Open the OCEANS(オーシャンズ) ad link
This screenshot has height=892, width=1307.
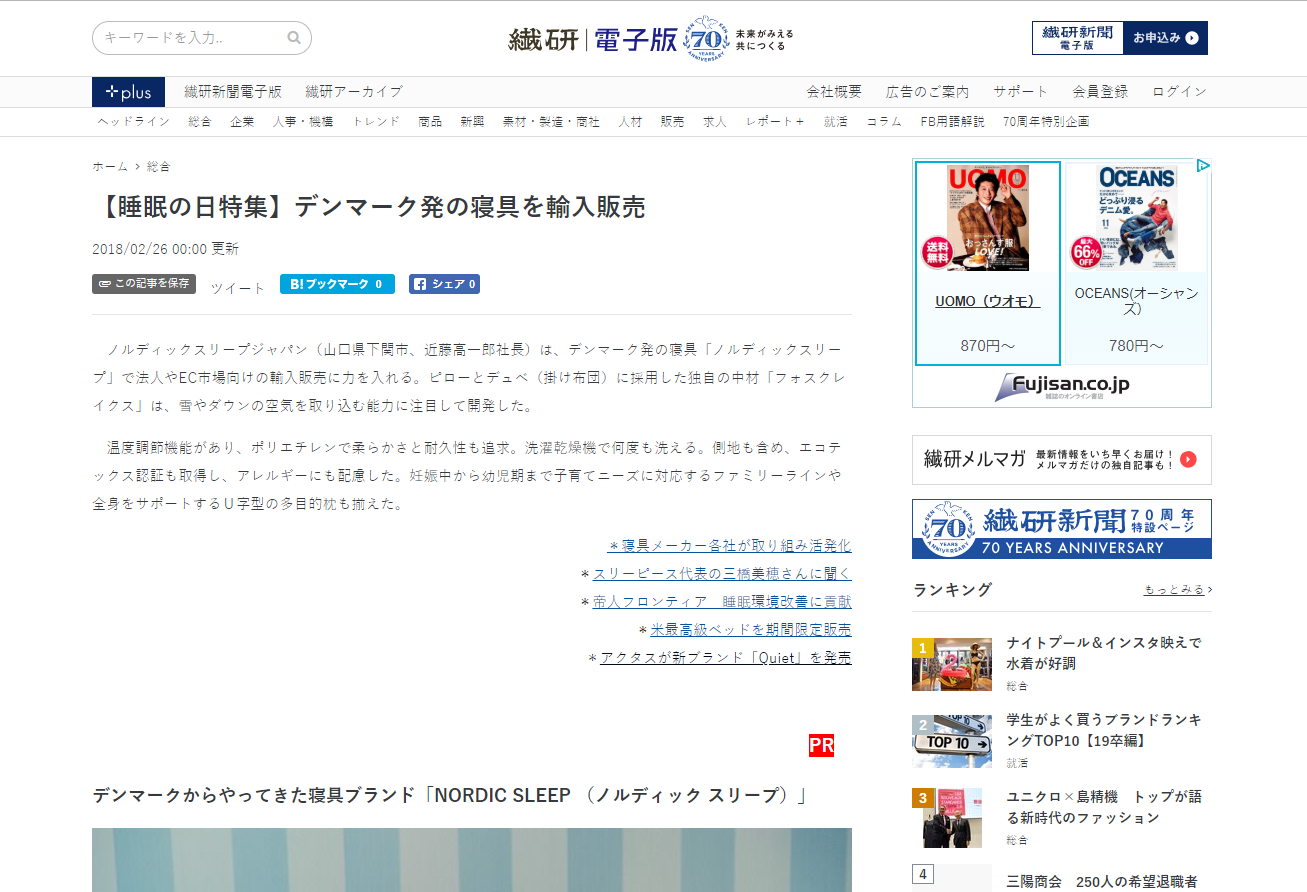[x=1136, y=301]
